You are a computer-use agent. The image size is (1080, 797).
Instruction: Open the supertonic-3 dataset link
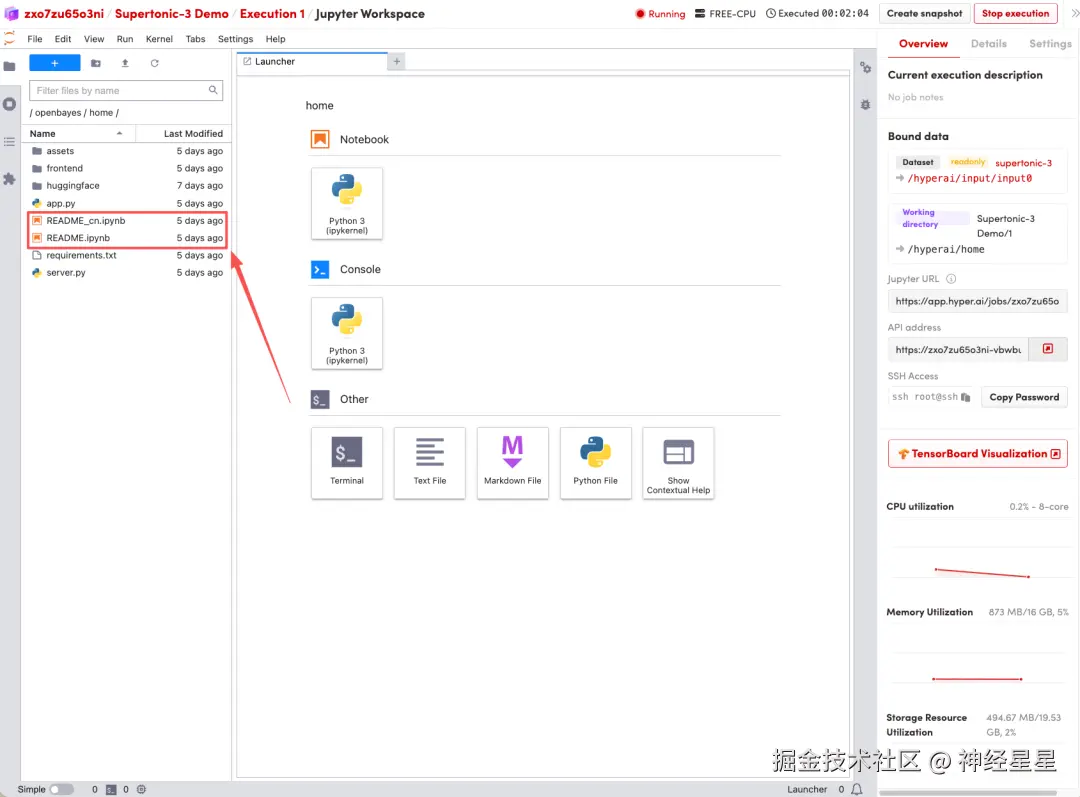pyautogui.click(x=1024, y=163)
